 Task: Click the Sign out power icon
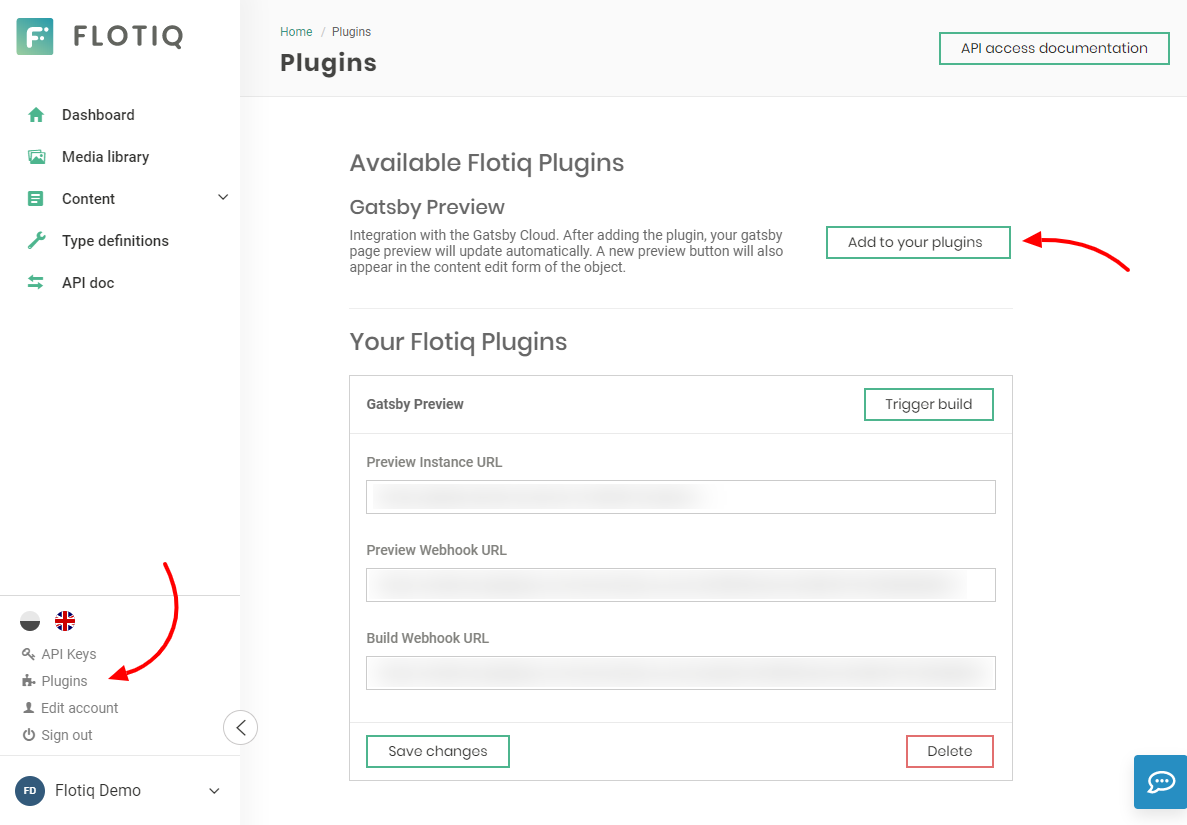coord(29,735)
